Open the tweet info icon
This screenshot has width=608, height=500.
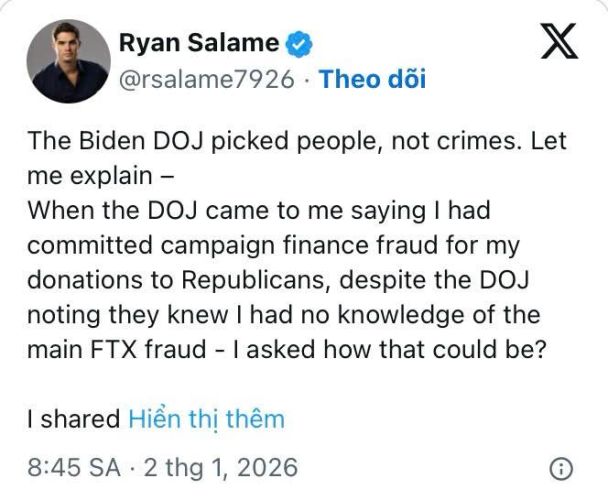point(561,468)
